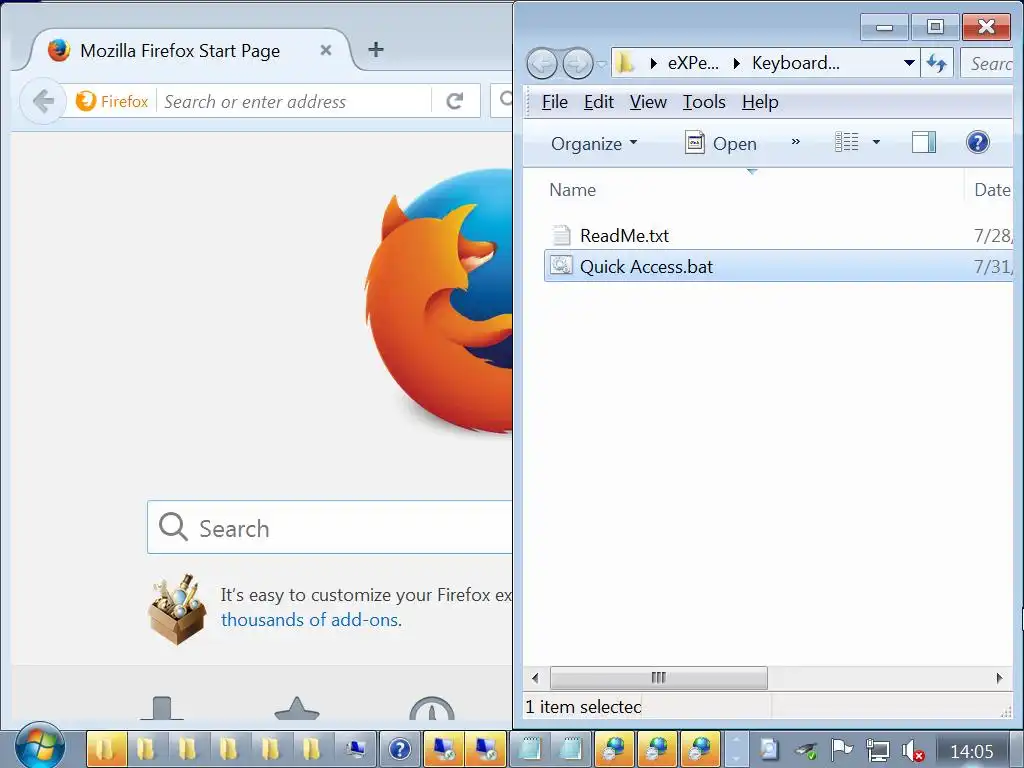This screenshot has width=1024, height=768.
Task: Click the horizontal scrollbar thumb in Explorer
Action: [658, 678]
